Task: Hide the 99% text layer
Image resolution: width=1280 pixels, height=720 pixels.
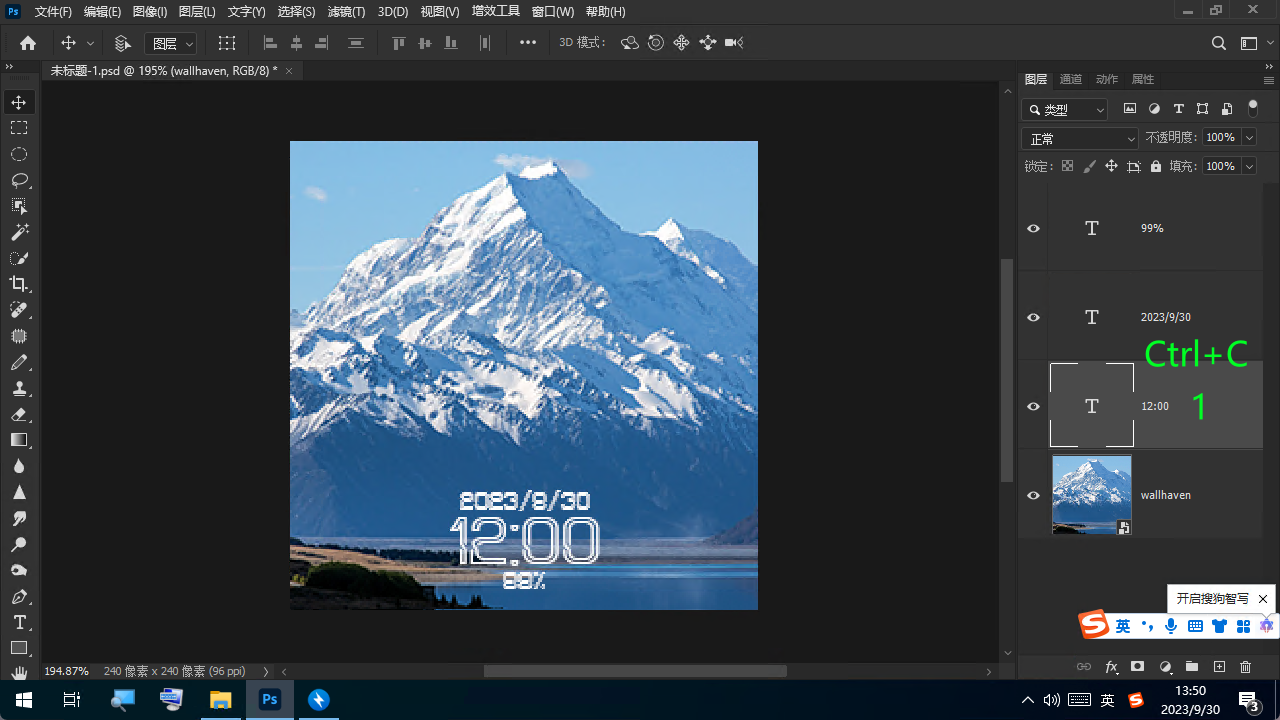Action: pos(1034,229)
